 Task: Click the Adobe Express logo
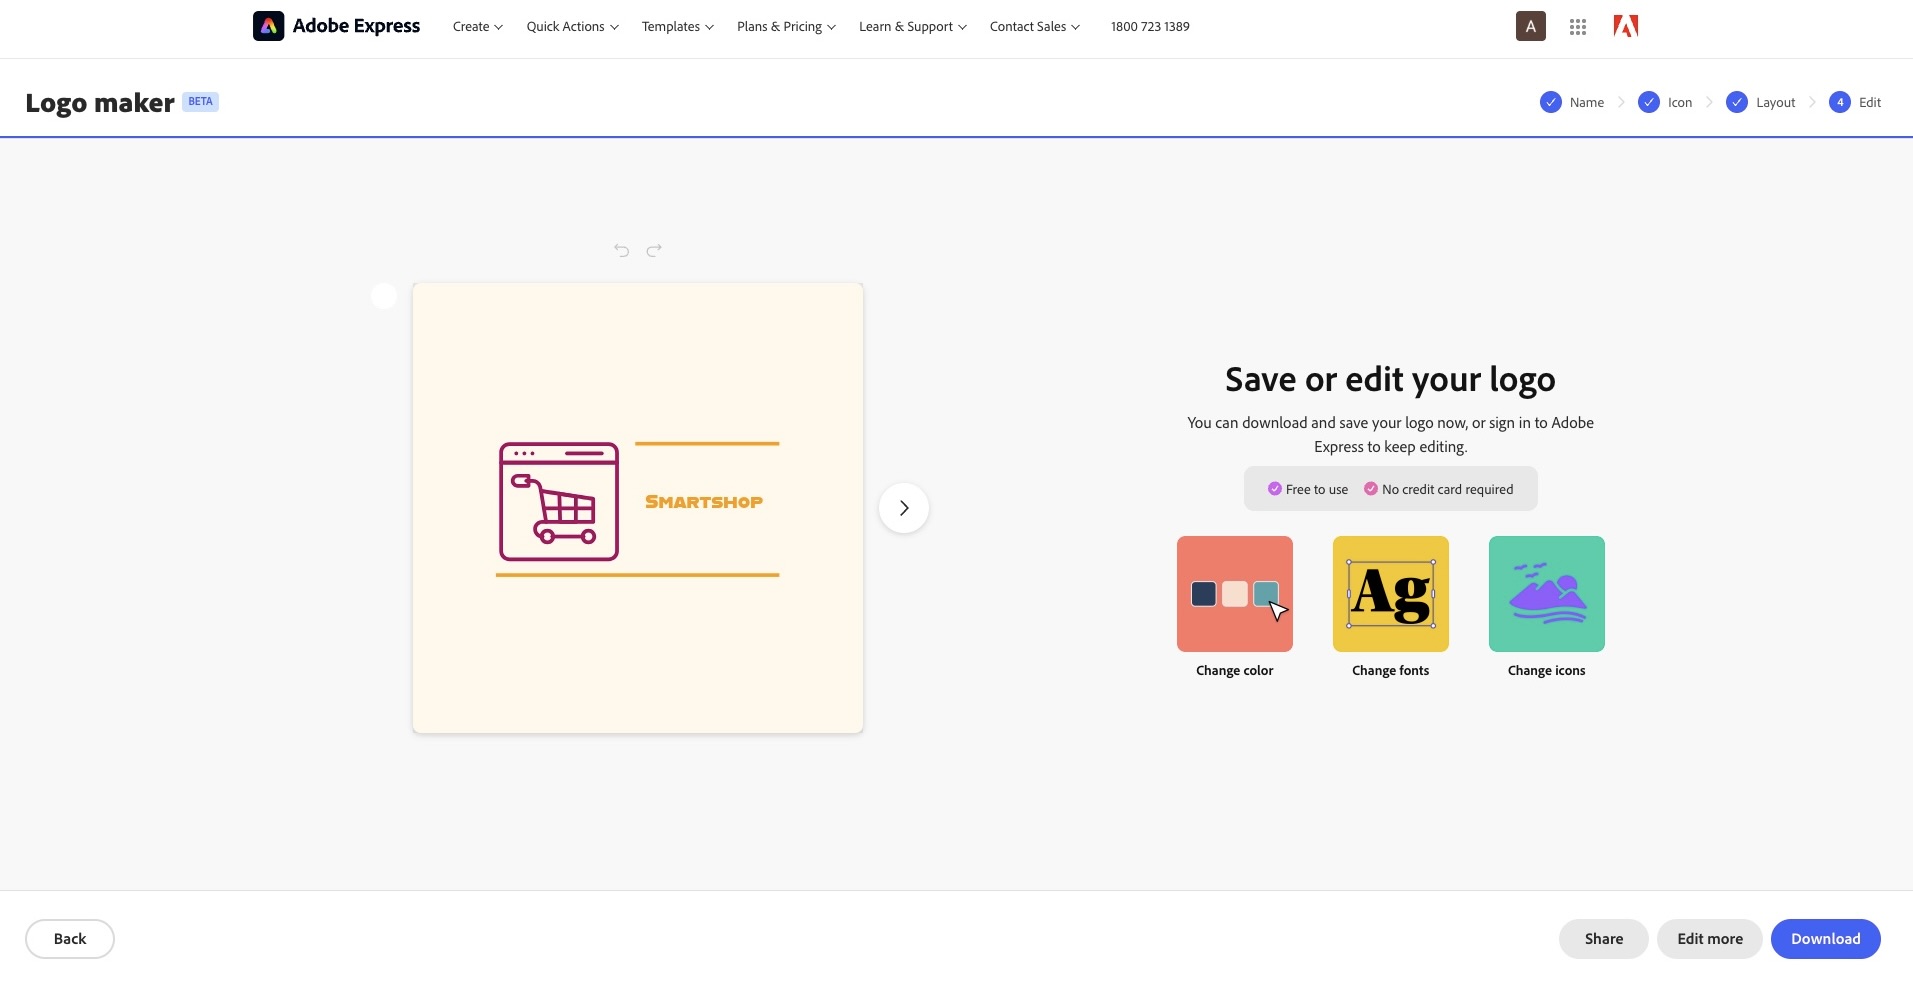pos(335,26)
